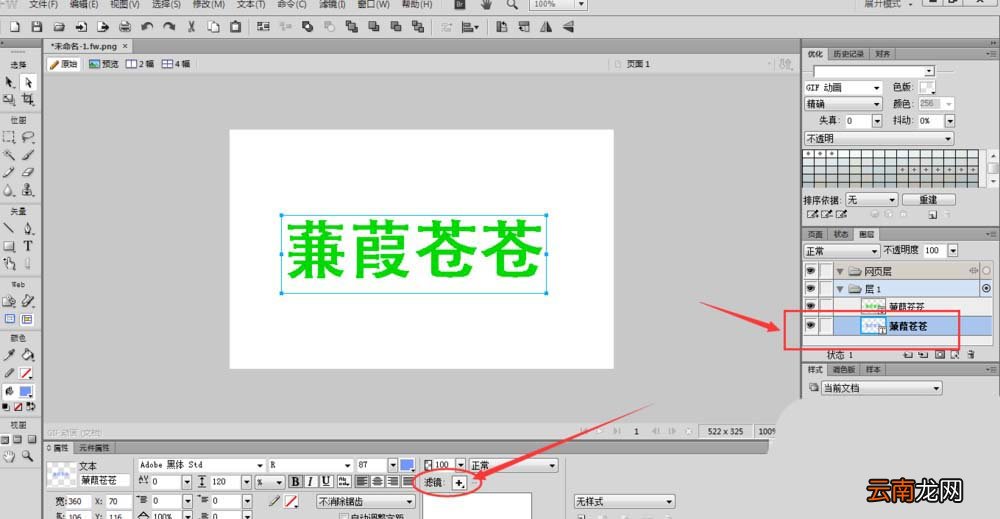
Task: Click the filter add (+) button
Action: coord(459,483)
